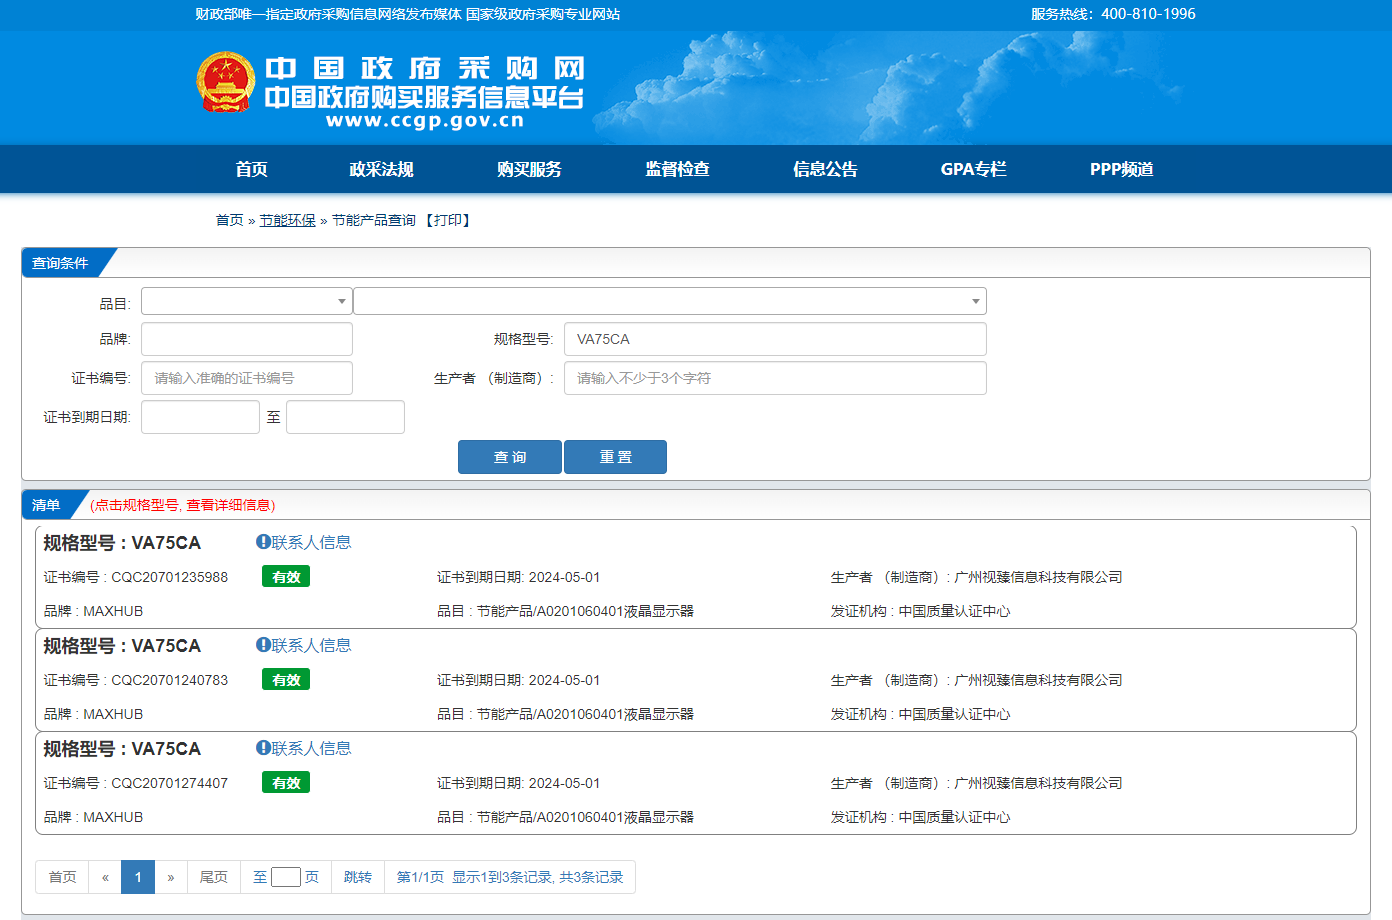This screenshot has width=1392, height=920.
Task: Open the GPA专栏 navigation menu
Action: [x=973, y=169]
